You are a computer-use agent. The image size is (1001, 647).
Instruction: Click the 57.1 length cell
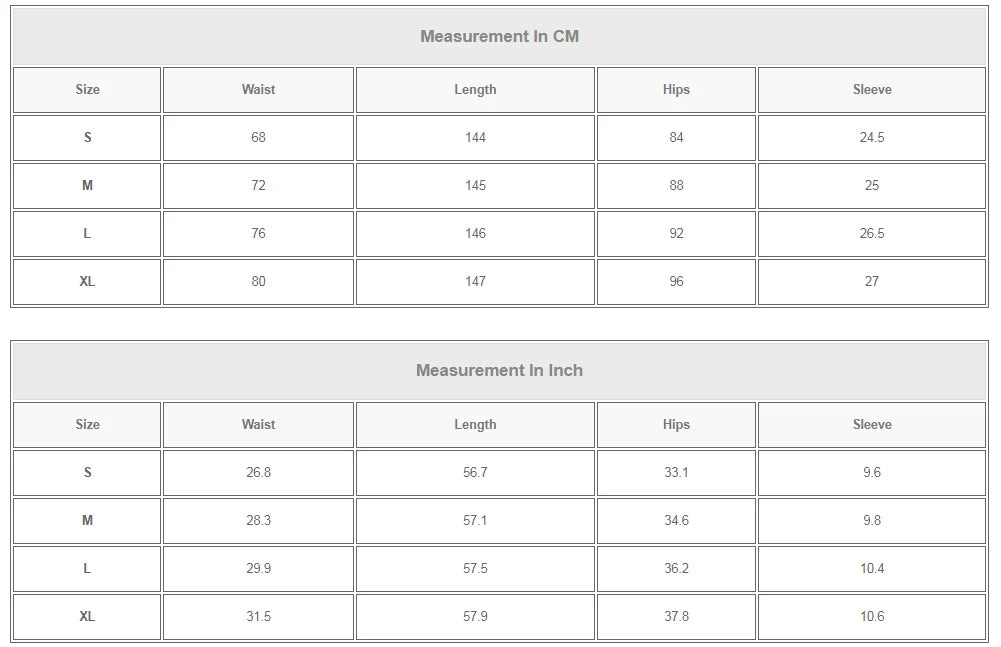tap(475, 521)
